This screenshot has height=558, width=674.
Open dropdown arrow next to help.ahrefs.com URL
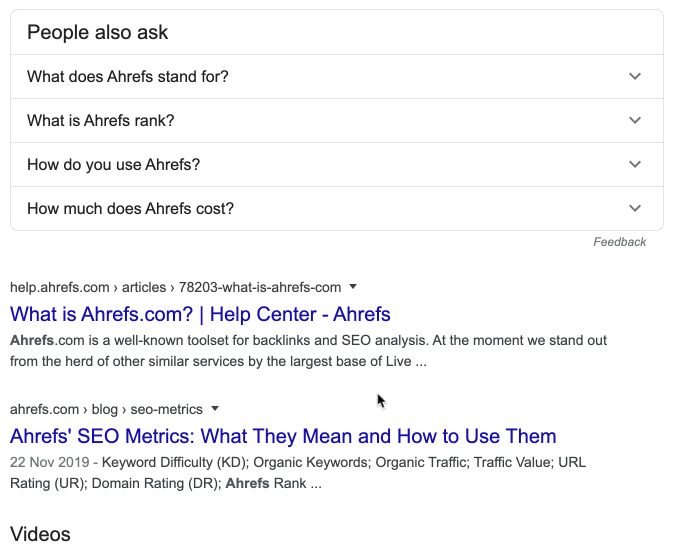[x=353, y=287]
